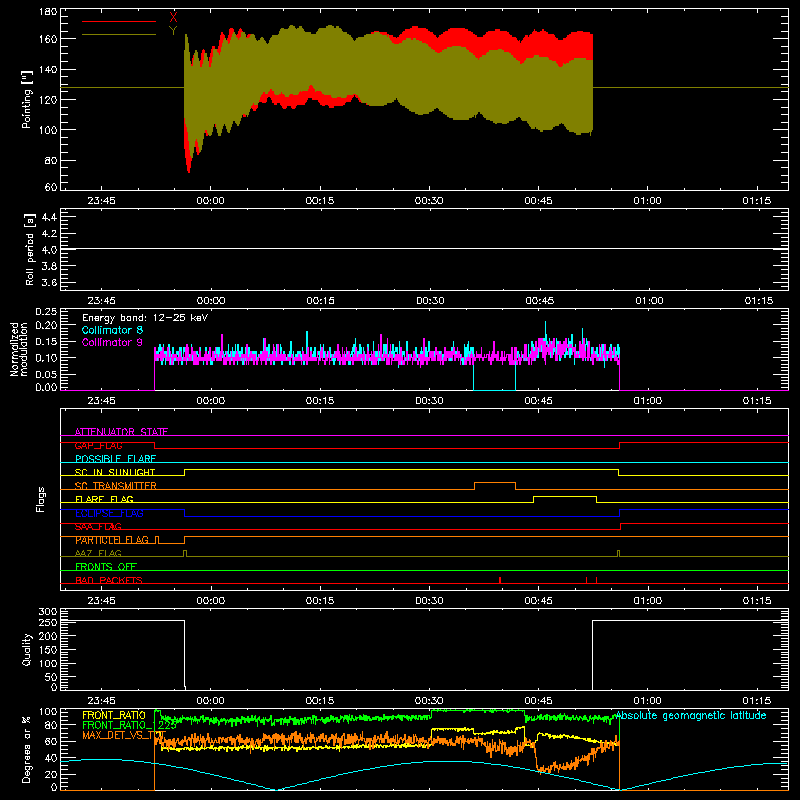The height and width of the screenshot is (800, 800).
Task: Click the BAD_PACKETS label
Action: 109,580
